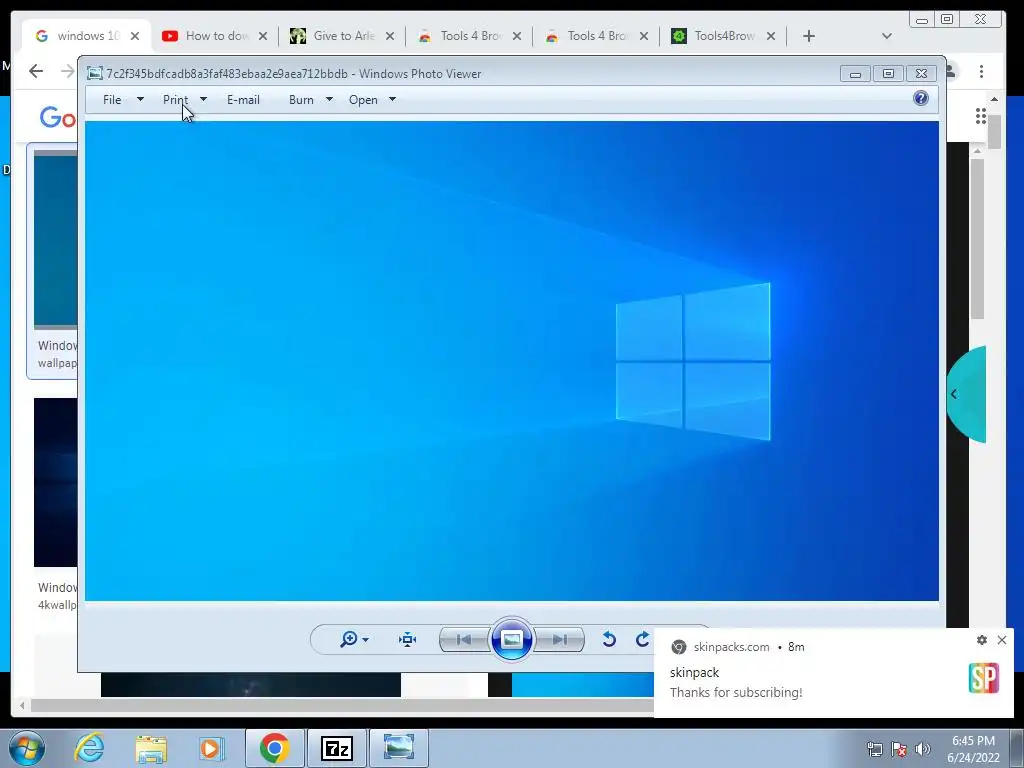Expand the Burn dropdown arrow
This screenshot has width=1024, height=768.
point(329,99)
